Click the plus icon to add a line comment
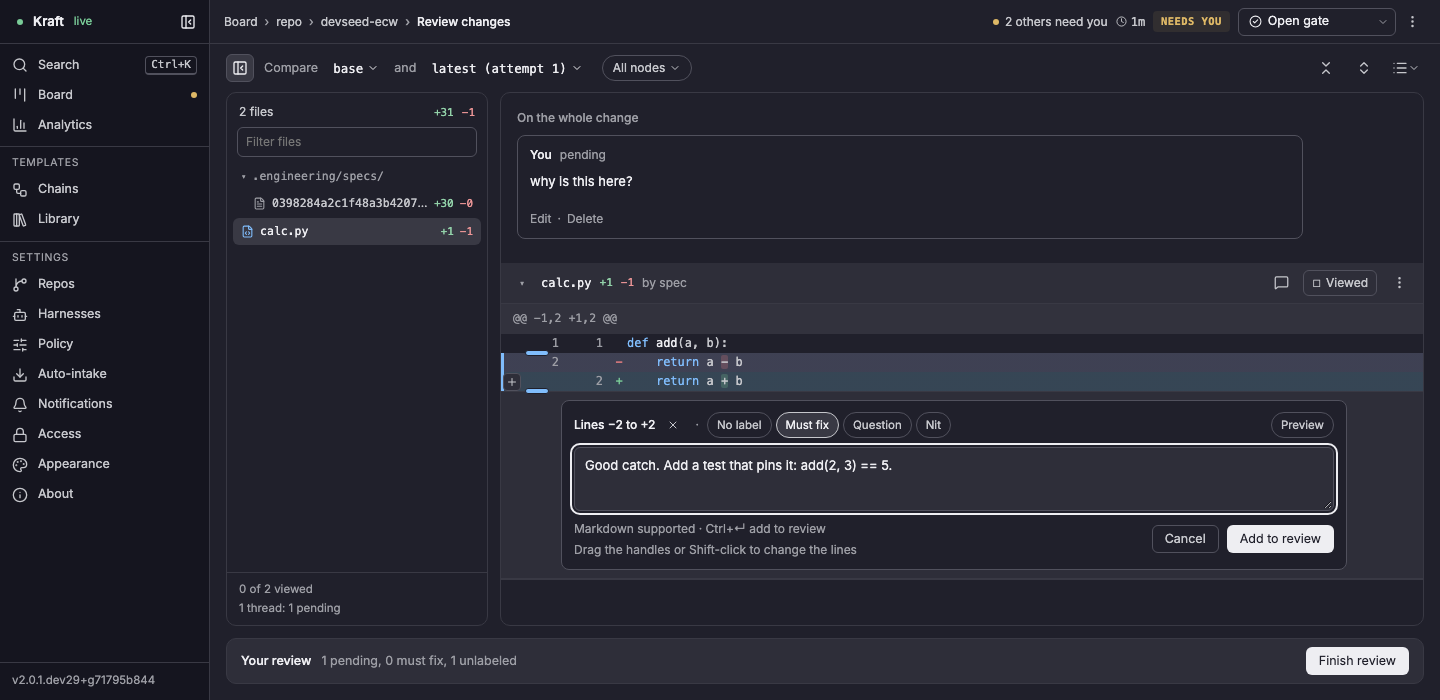 tap(512, 381)
